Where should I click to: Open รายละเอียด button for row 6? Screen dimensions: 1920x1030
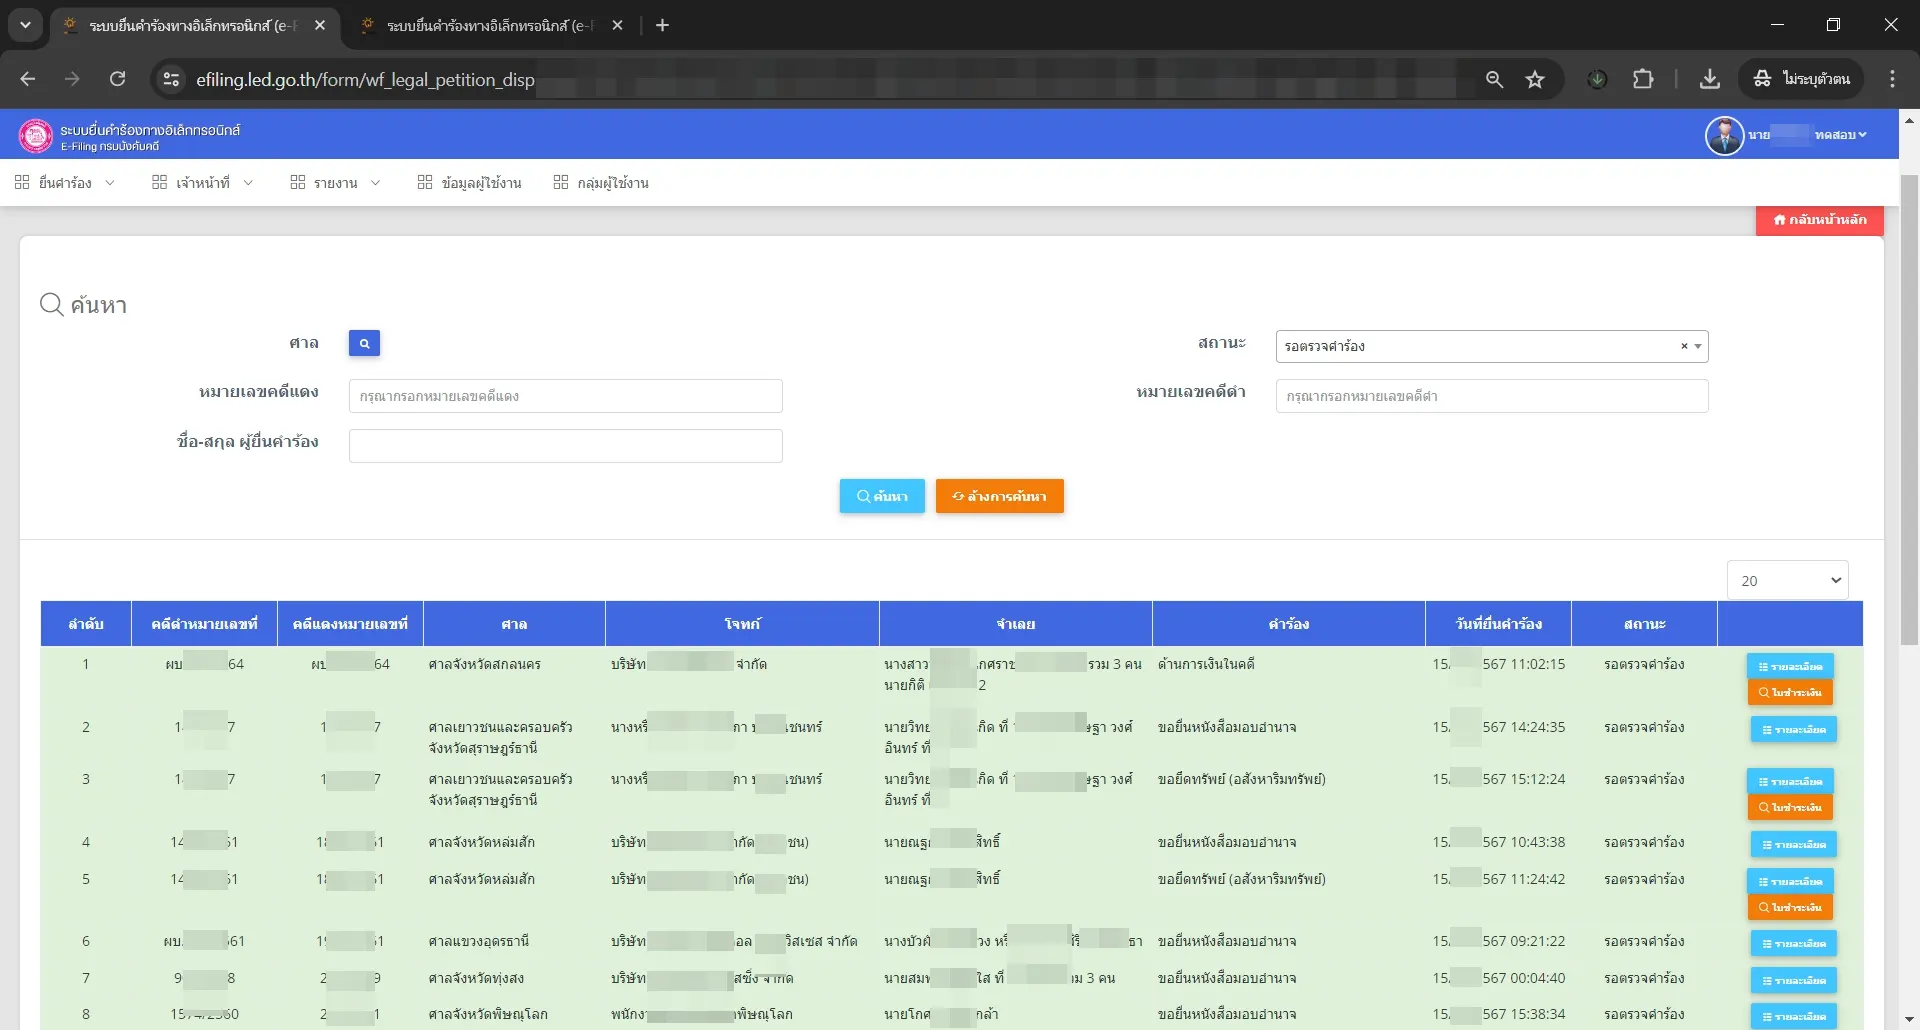pyautogui.click(x=1794, y=943)
